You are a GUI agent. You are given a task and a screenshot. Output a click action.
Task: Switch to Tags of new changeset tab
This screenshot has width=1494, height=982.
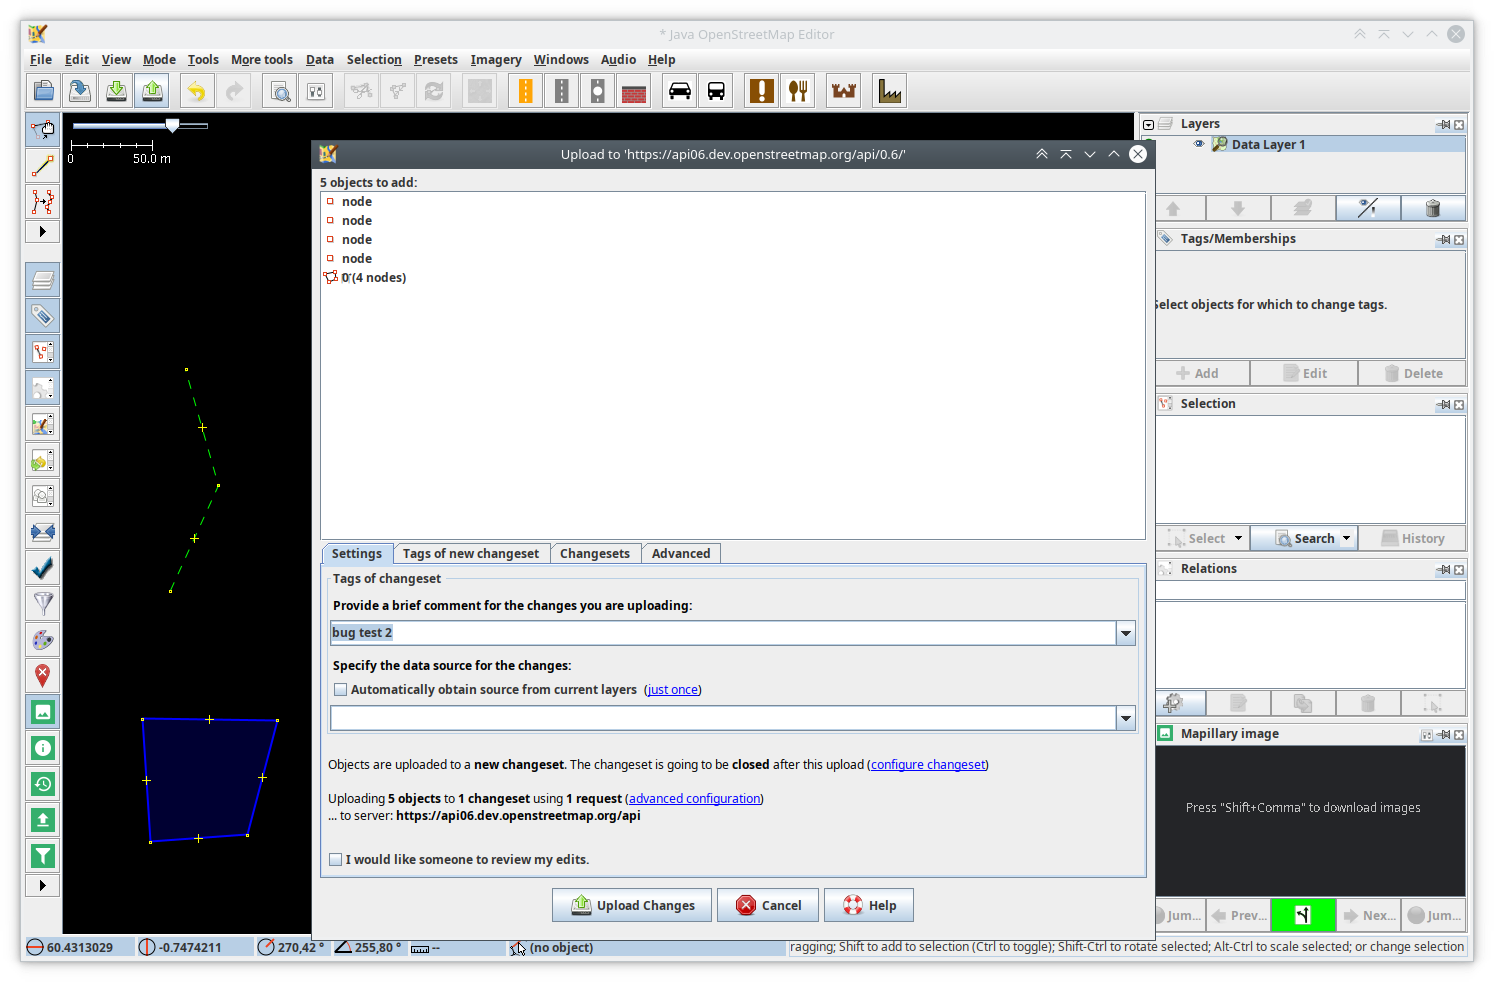470,554
